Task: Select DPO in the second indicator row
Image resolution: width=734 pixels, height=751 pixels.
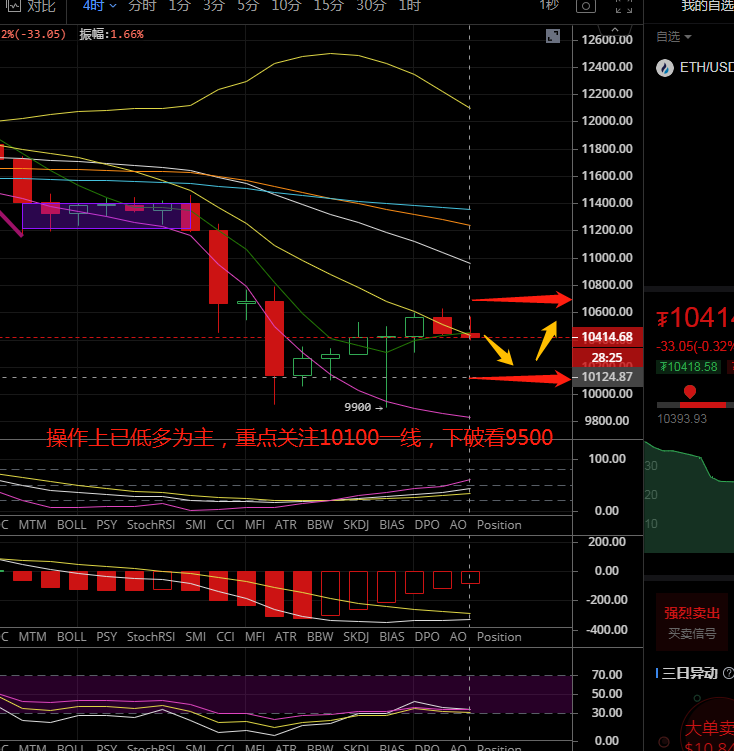Action: coord(427,637)
